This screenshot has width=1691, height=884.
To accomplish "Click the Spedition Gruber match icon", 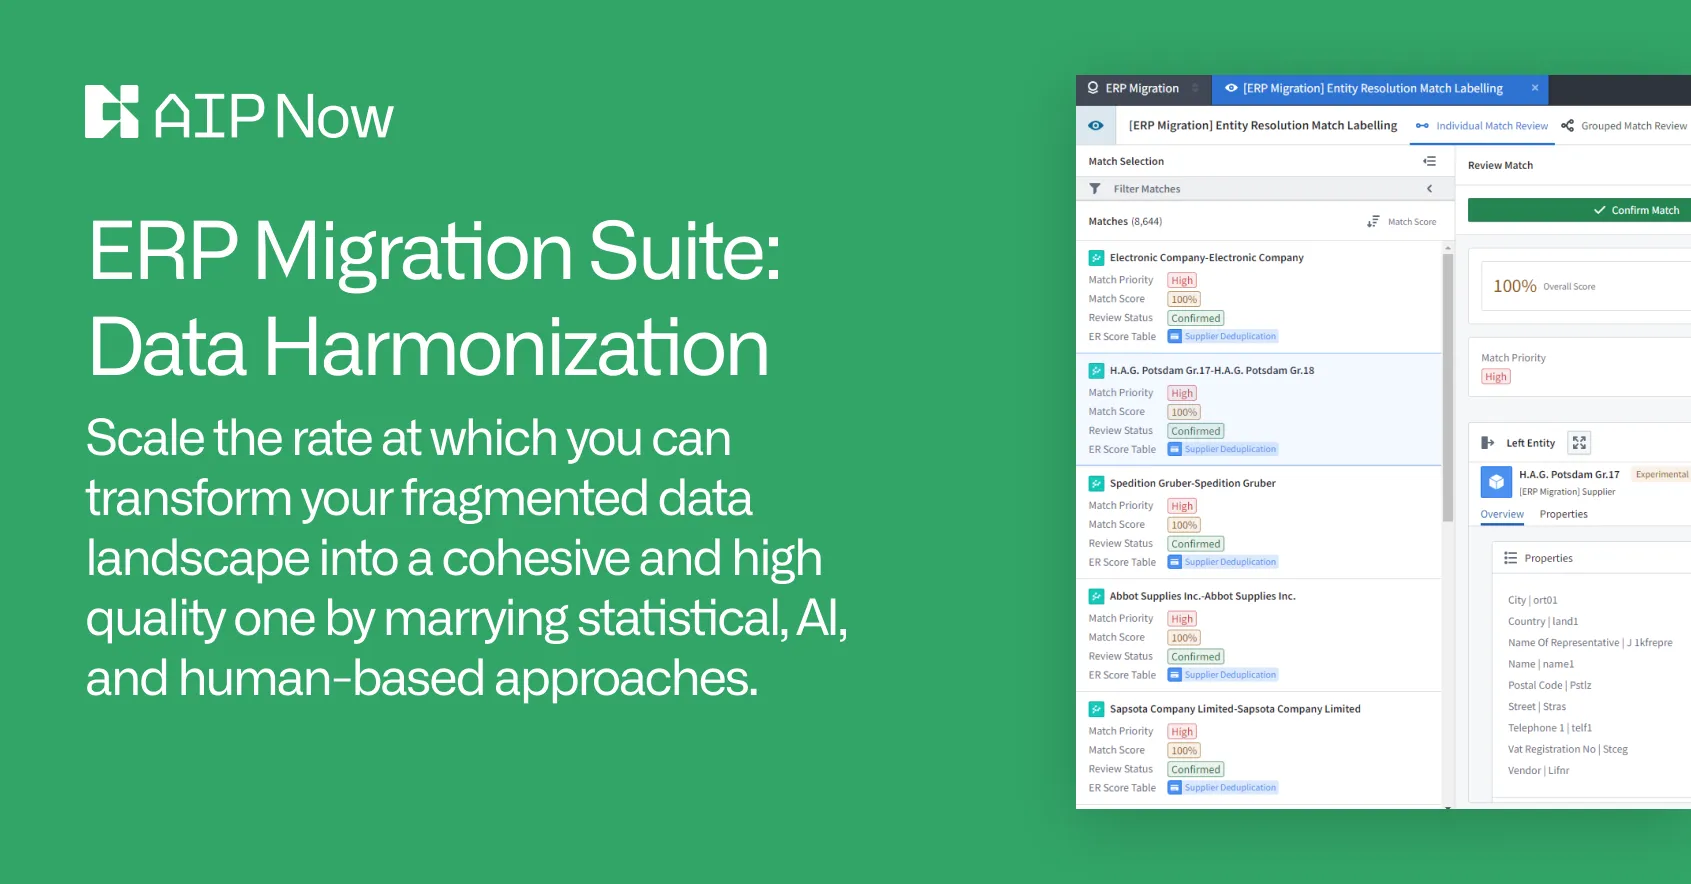I will coord(1096,484).
